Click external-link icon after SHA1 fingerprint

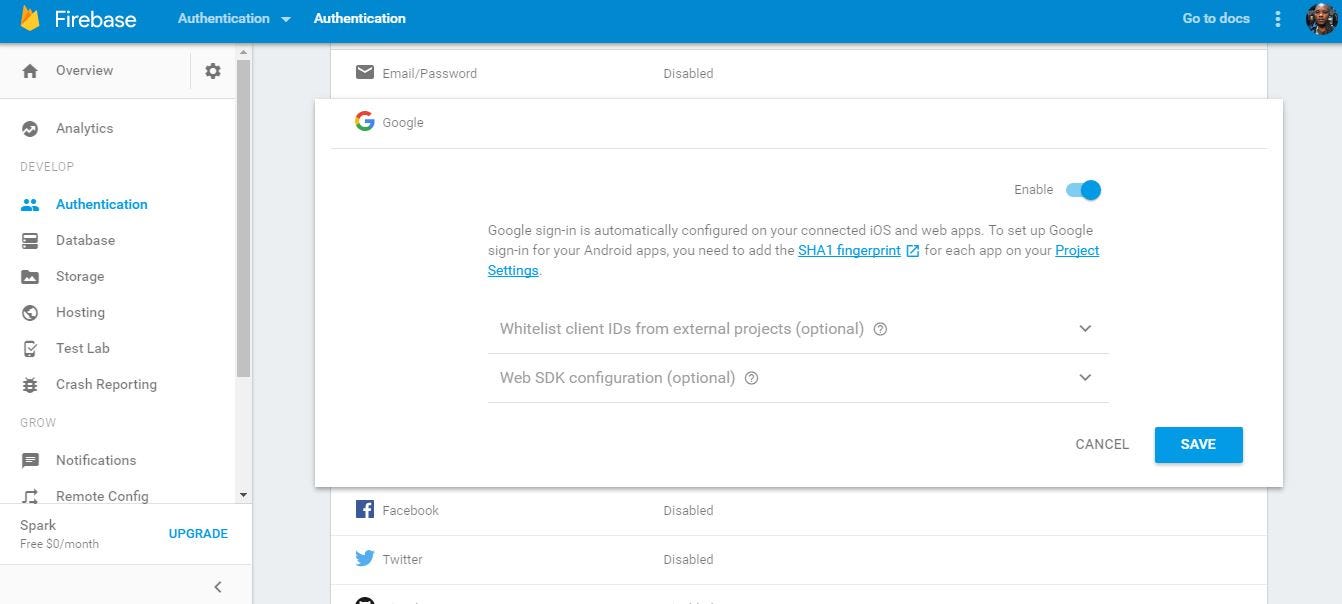(912, 251)
